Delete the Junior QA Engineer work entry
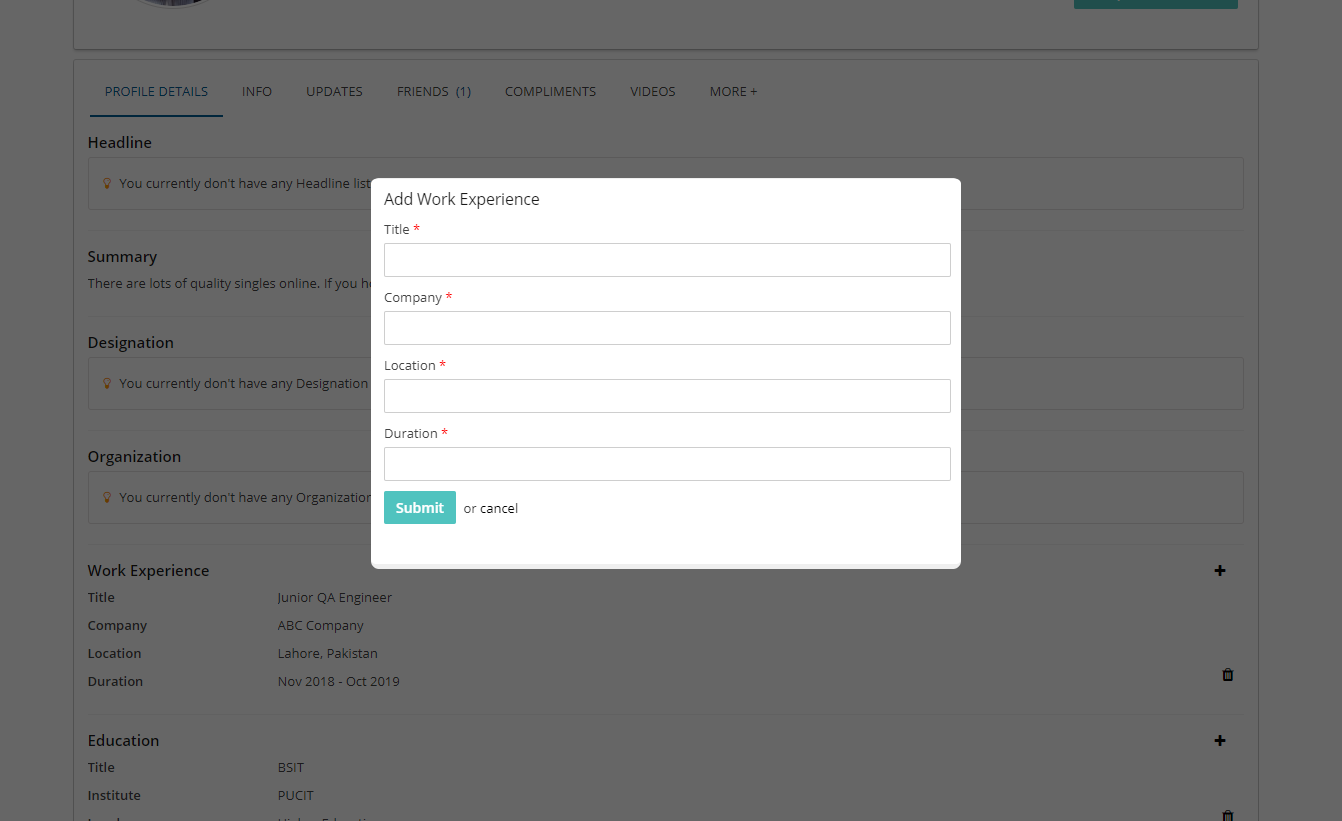1342x821 pixels. [1227, 675]
